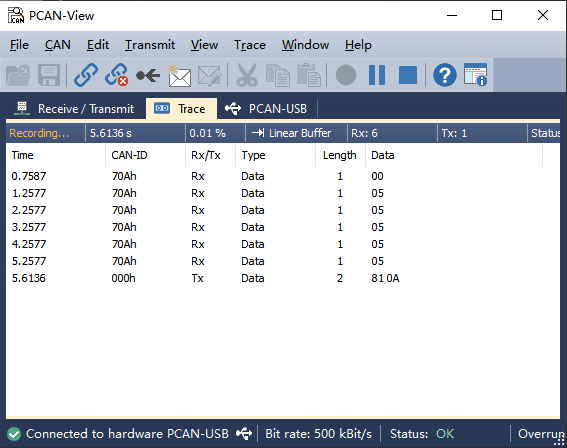567x448 pixels.
Task: Pause the trace recording
Action: click(x=377, y=75)
